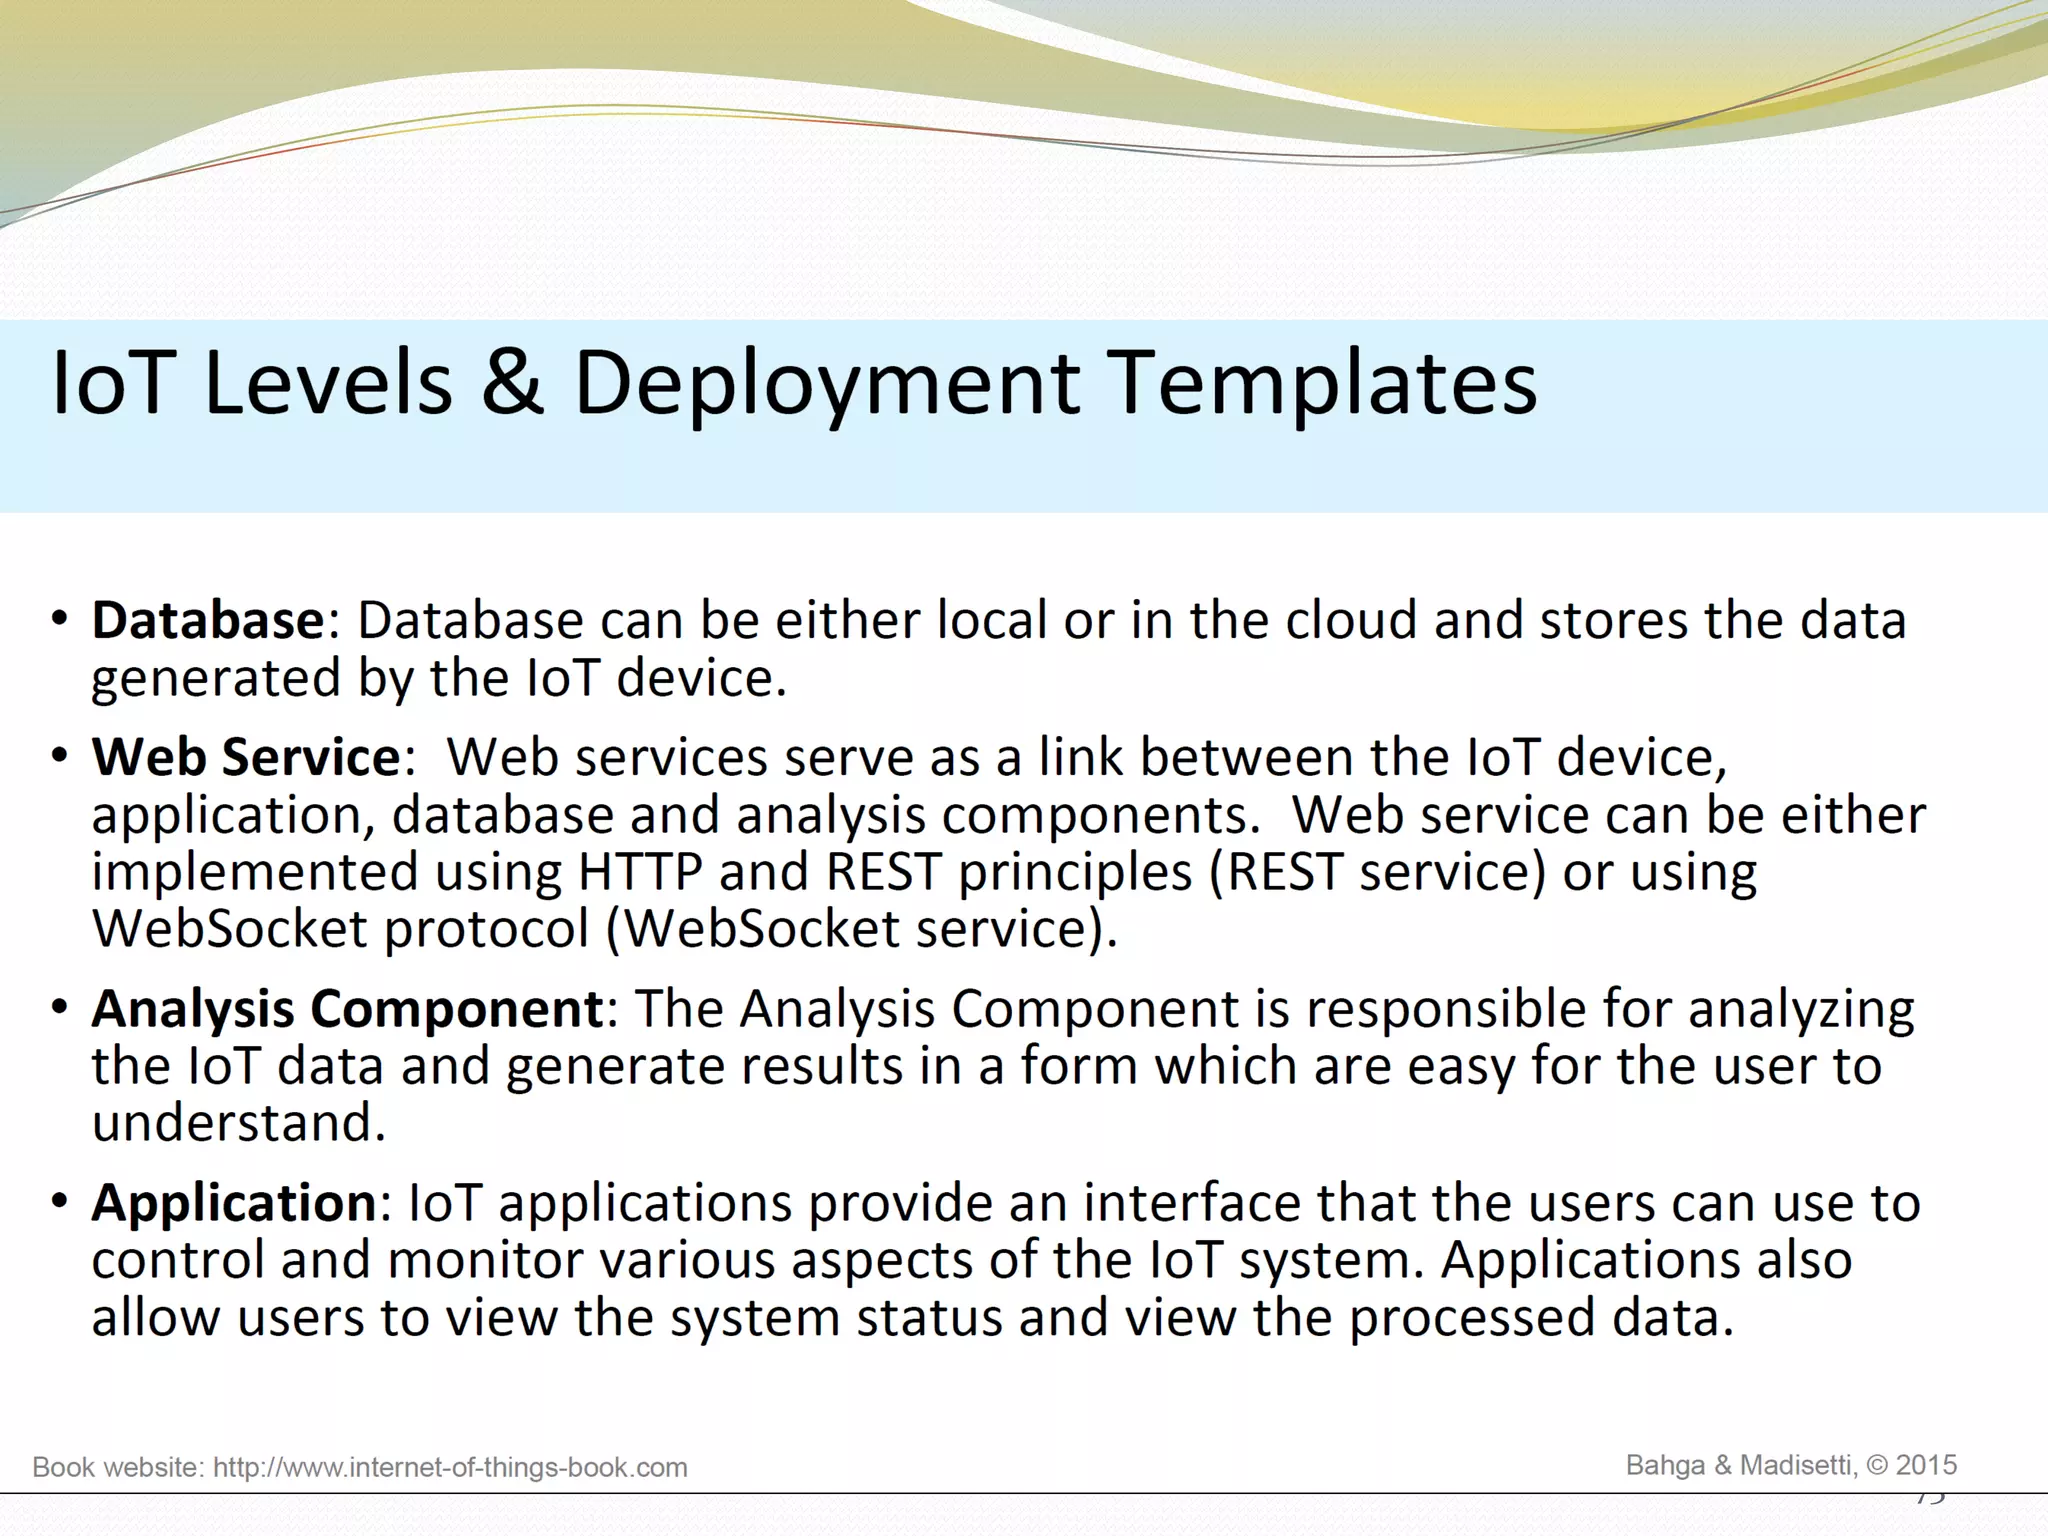Click the bold 'Web Service' heading
The width and height of the screenshot is (2048, 1536).
tap(246, 757)
